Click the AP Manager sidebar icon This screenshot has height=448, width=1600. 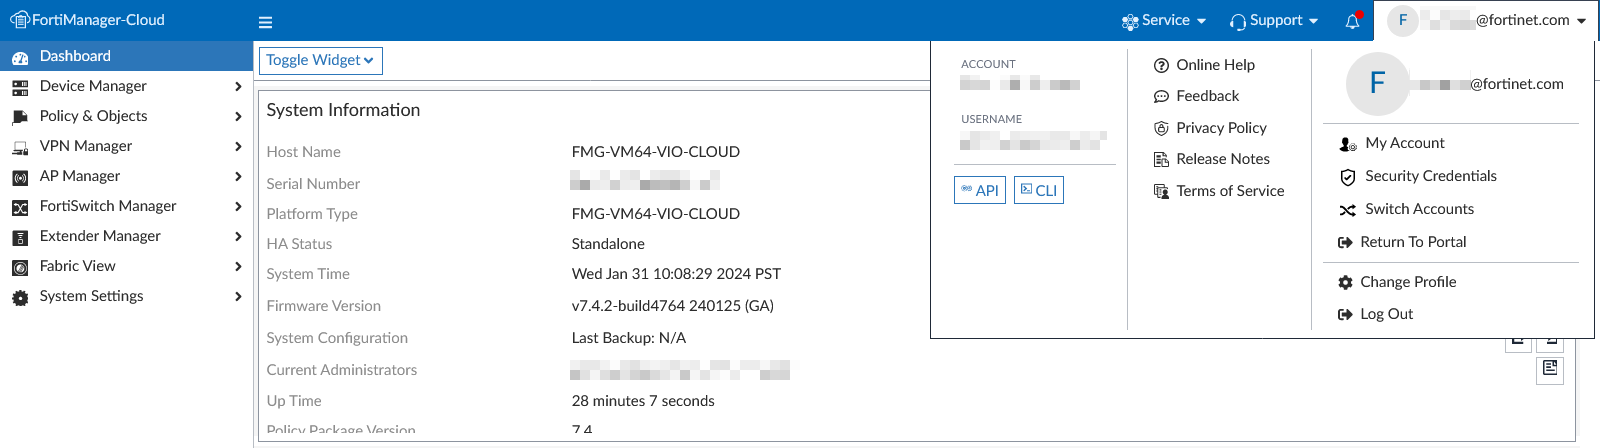(20, 177)
